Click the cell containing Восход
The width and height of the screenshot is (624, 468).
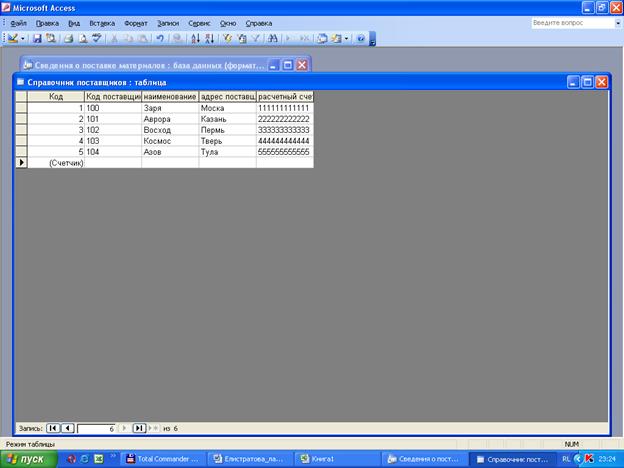(170, 130)
